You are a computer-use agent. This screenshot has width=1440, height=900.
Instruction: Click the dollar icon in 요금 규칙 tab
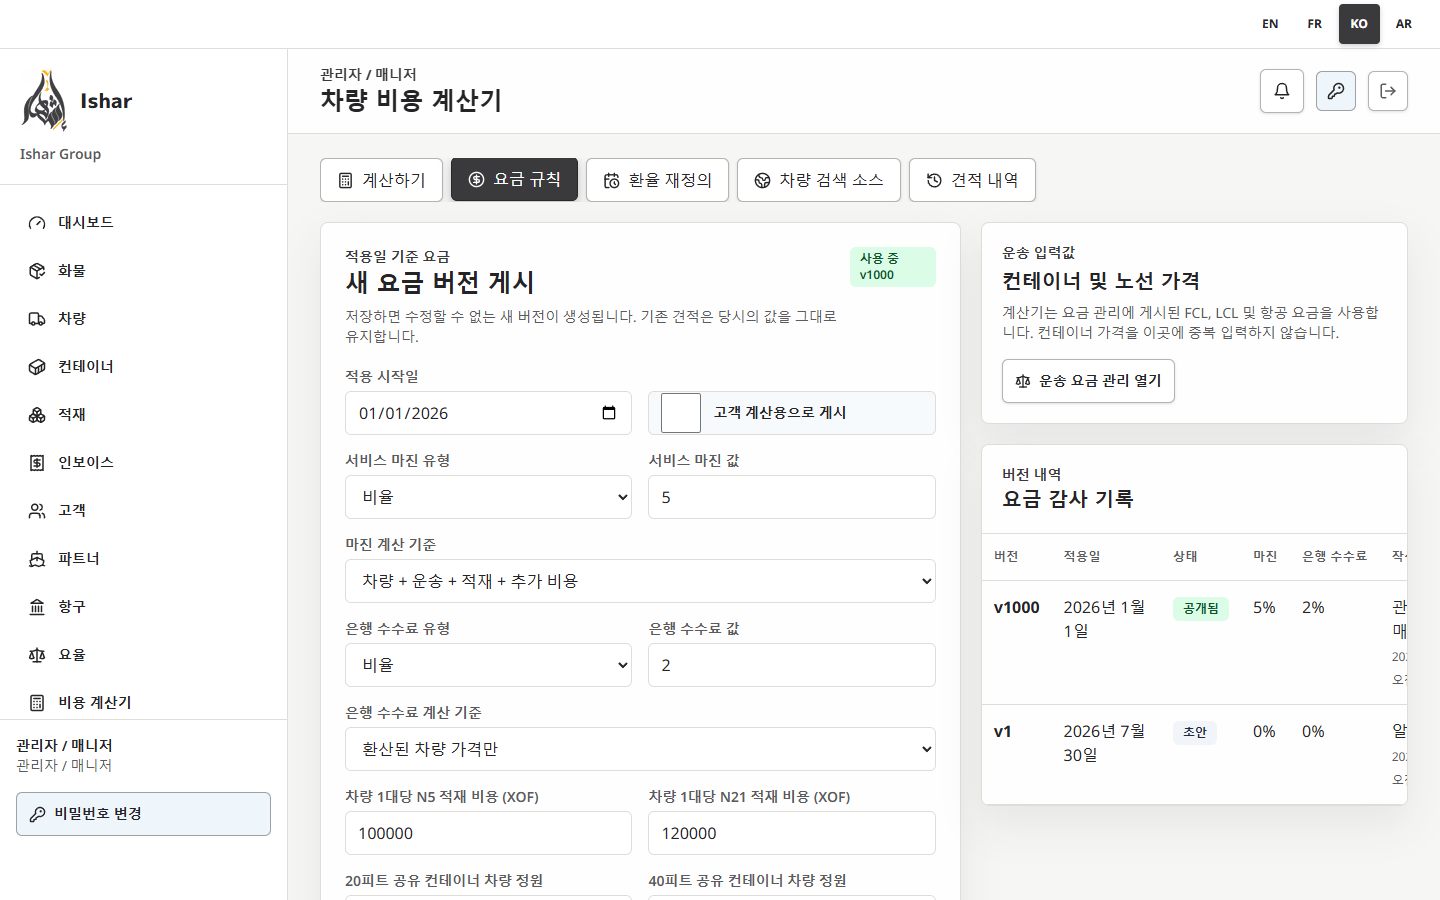[476, 180]
